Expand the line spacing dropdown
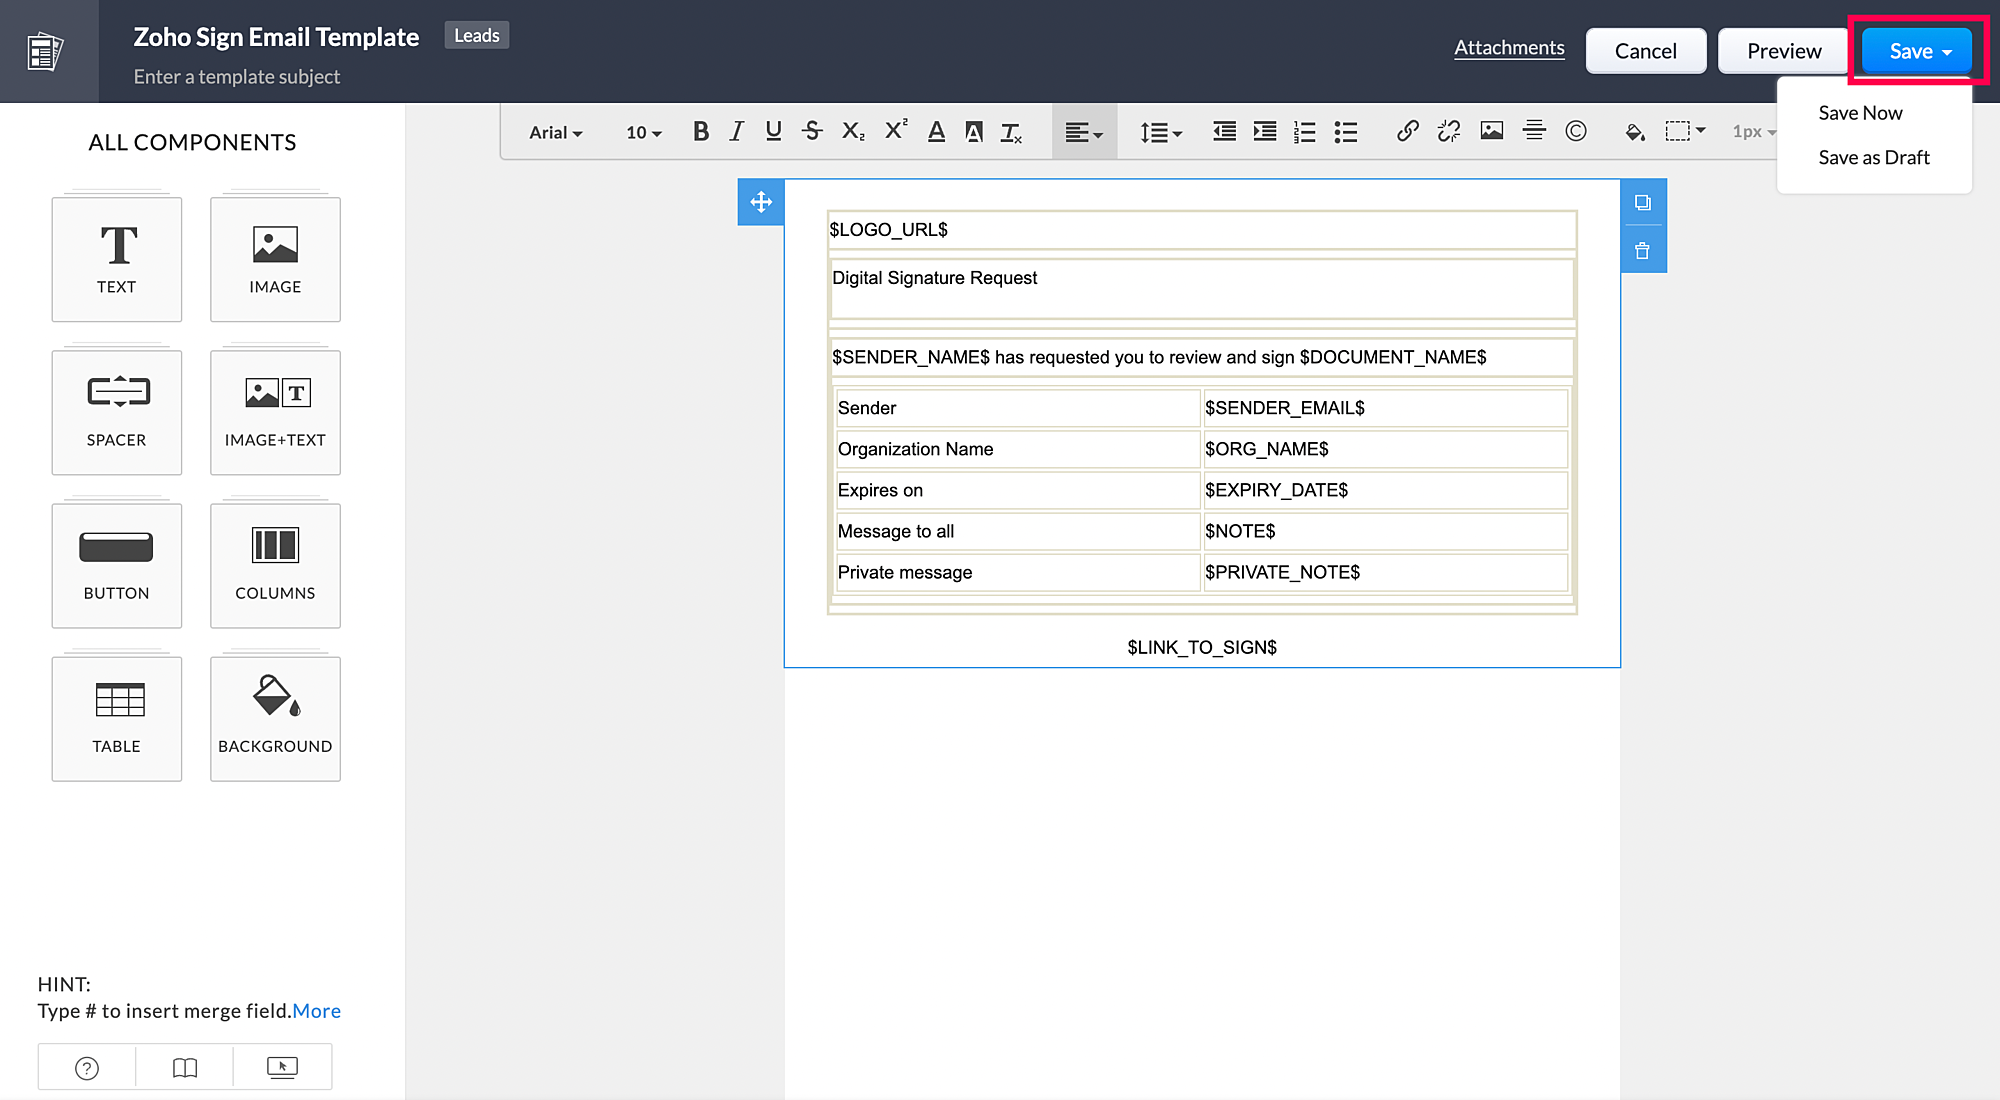 pos(1161,132)
